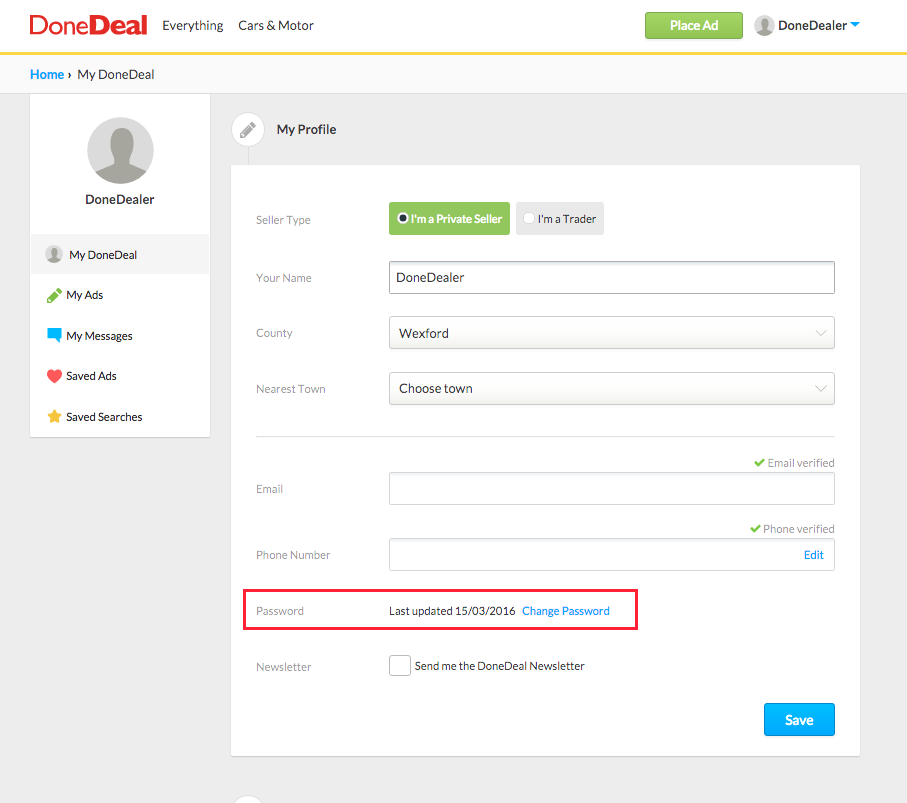Open the County dropdown showing Wexford

coord(611,333)
